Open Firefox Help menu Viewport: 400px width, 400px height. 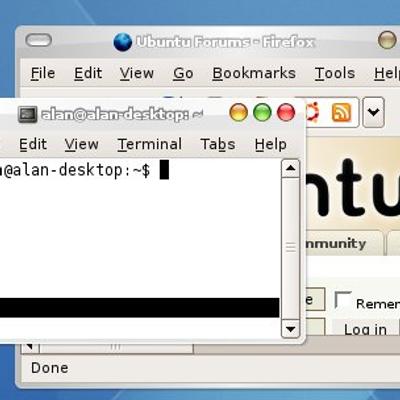click(387, 73)
